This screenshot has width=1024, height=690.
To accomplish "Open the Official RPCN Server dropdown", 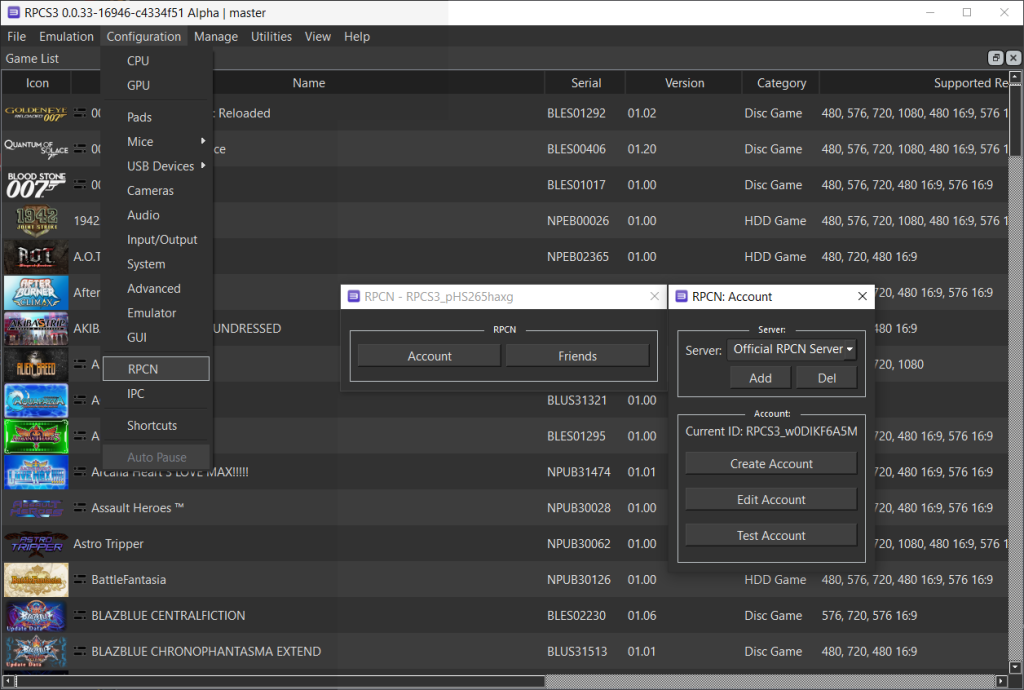I will point(792,349).
